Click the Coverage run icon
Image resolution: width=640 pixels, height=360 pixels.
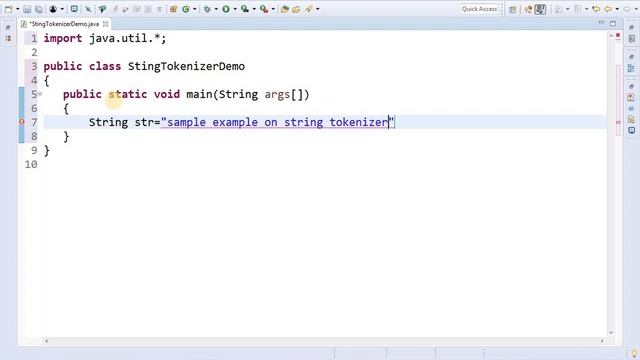coord(245,9)
